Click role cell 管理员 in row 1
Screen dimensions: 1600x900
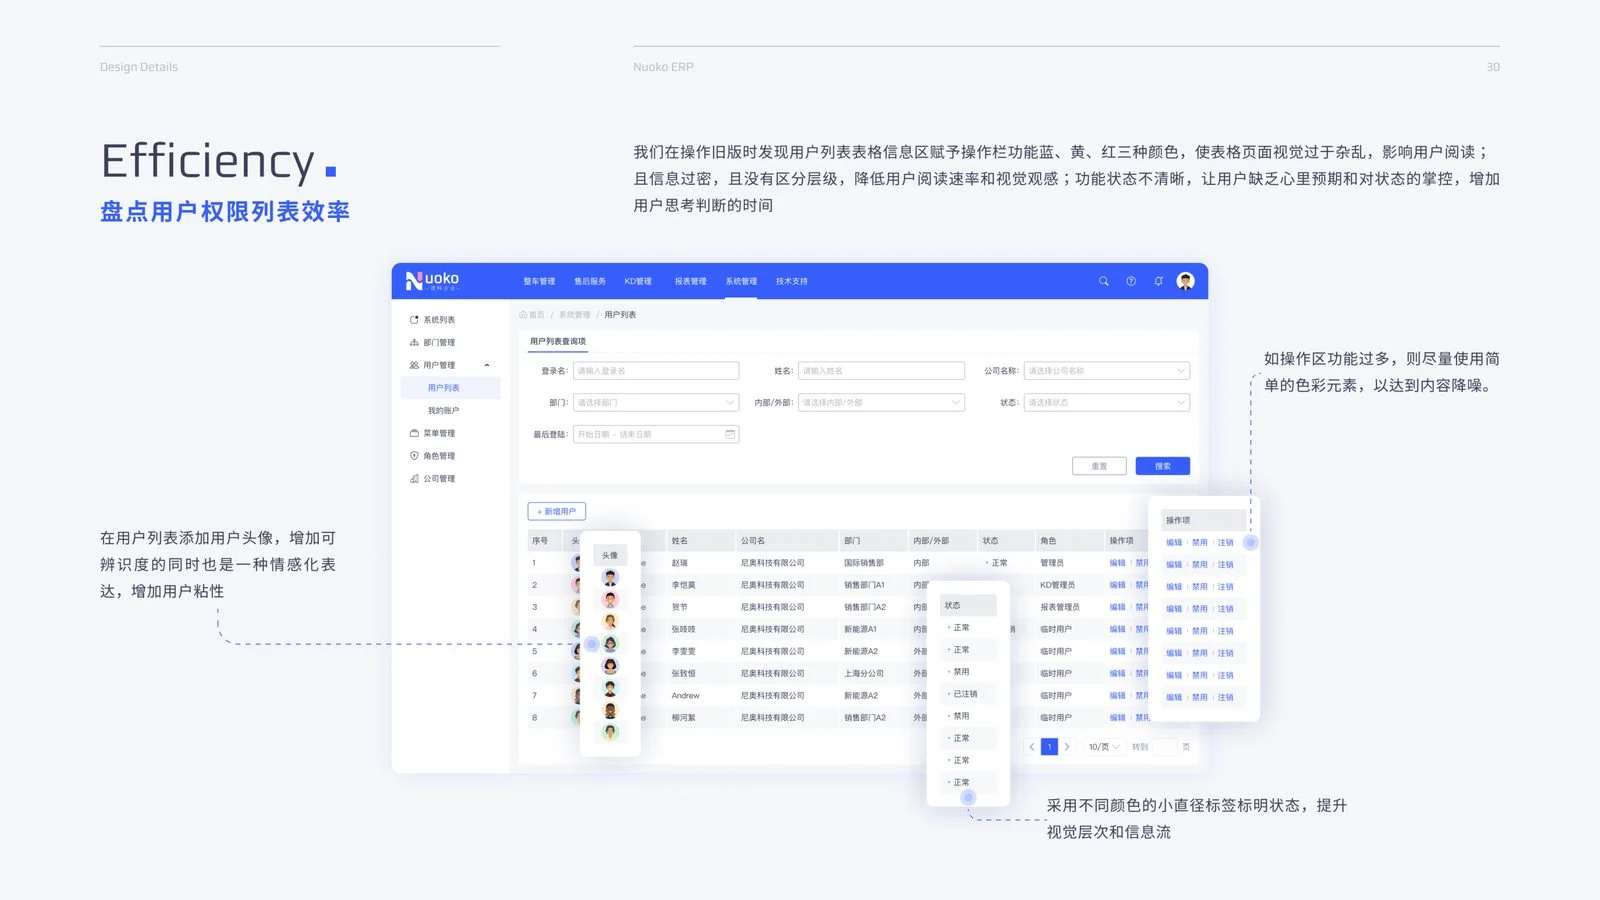coord(1052,563)
